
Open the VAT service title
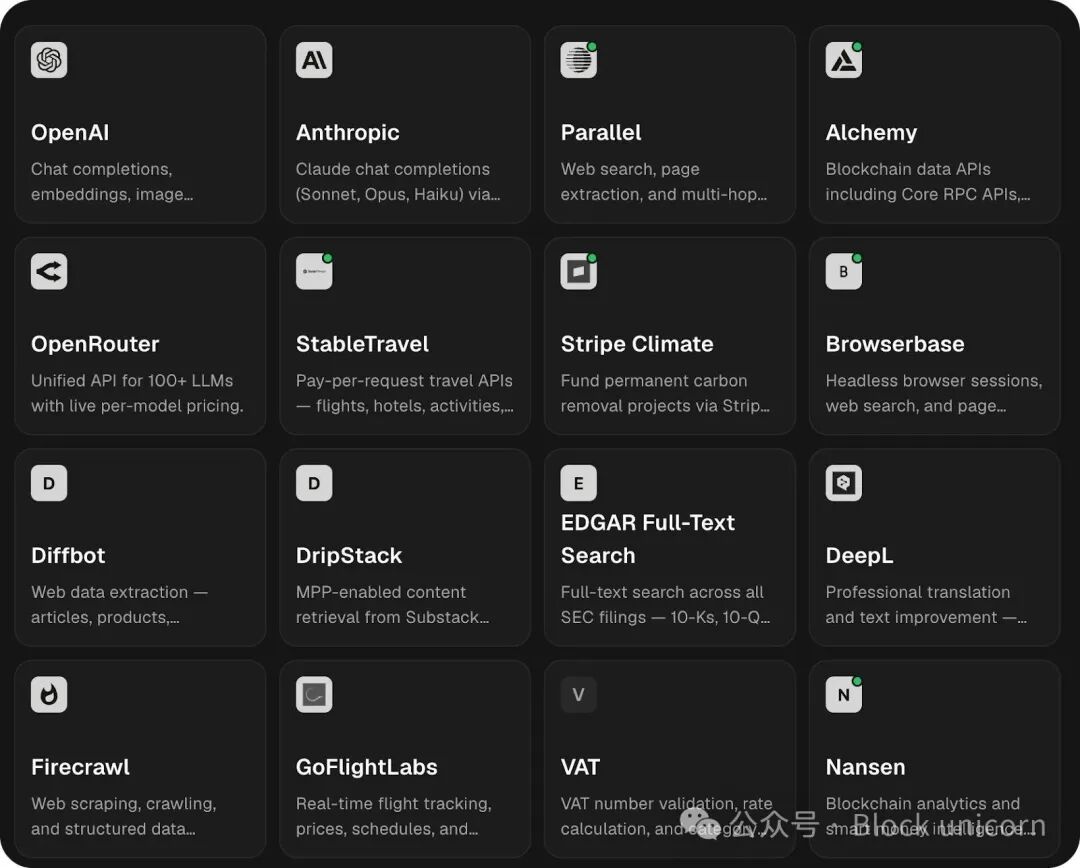tap(580, 767)
